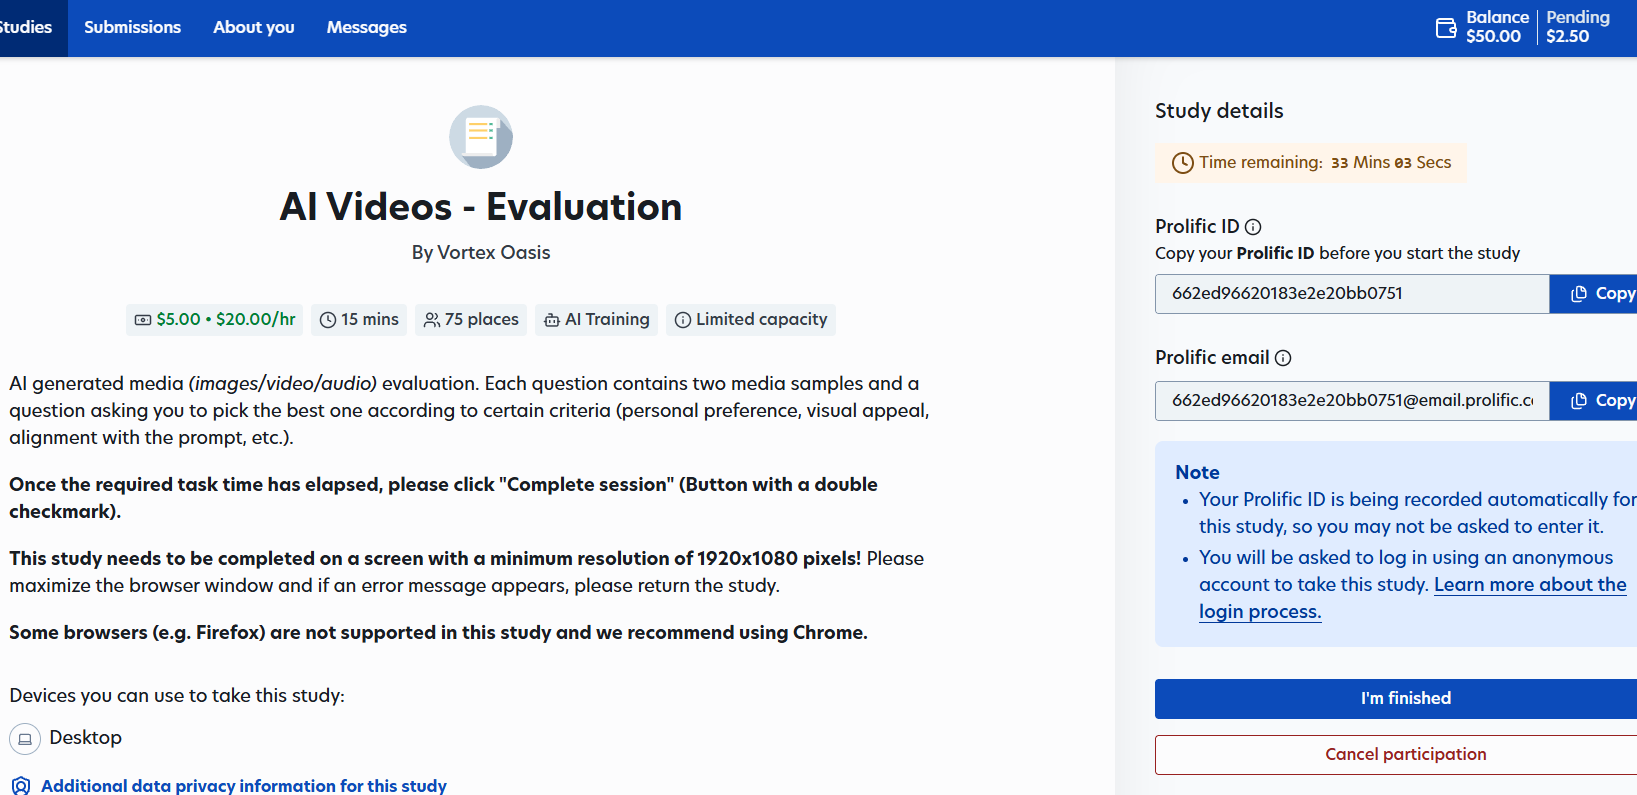Click the Desktop device label
Image resolution: width=1637 pixels, height=795 pixels.
tap(86, 737)
